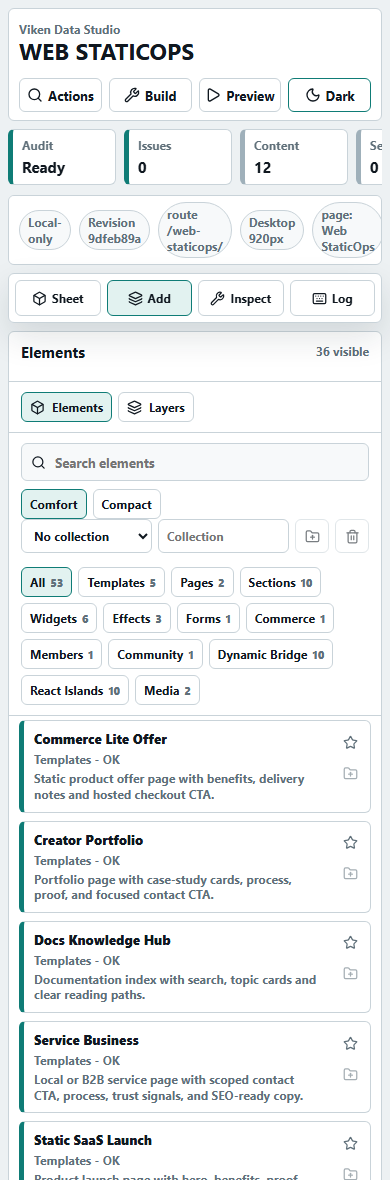Click the Revision 9dfeb89a chip
The height and width of the screenshot is (1180, 390).
tap(114, 230)
